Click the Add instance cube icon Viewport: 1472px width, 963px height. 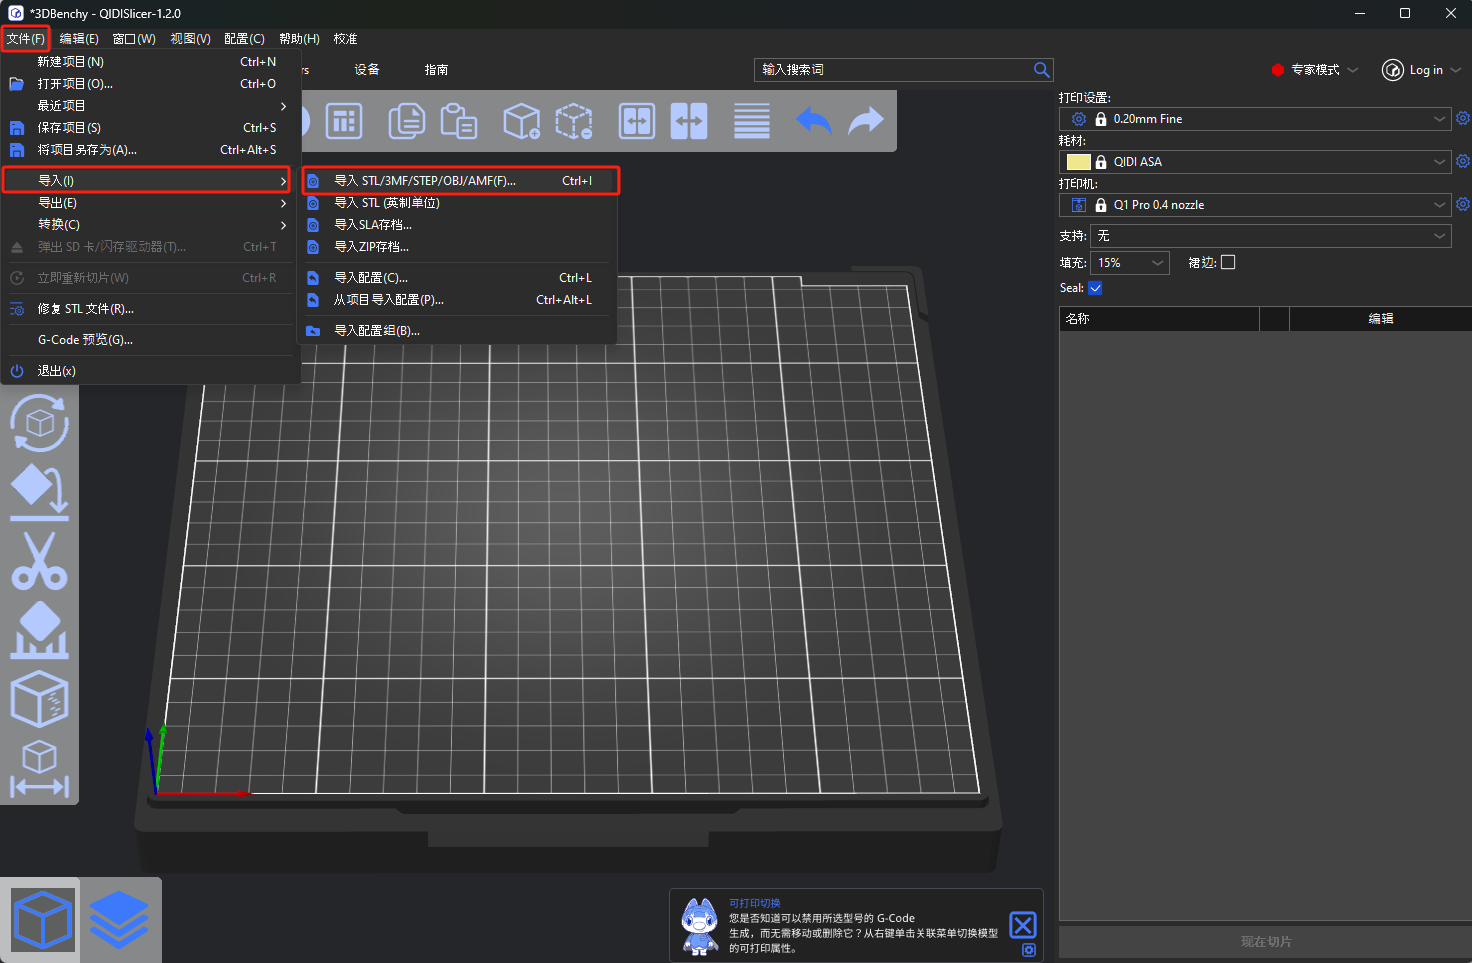coord(521,121)
